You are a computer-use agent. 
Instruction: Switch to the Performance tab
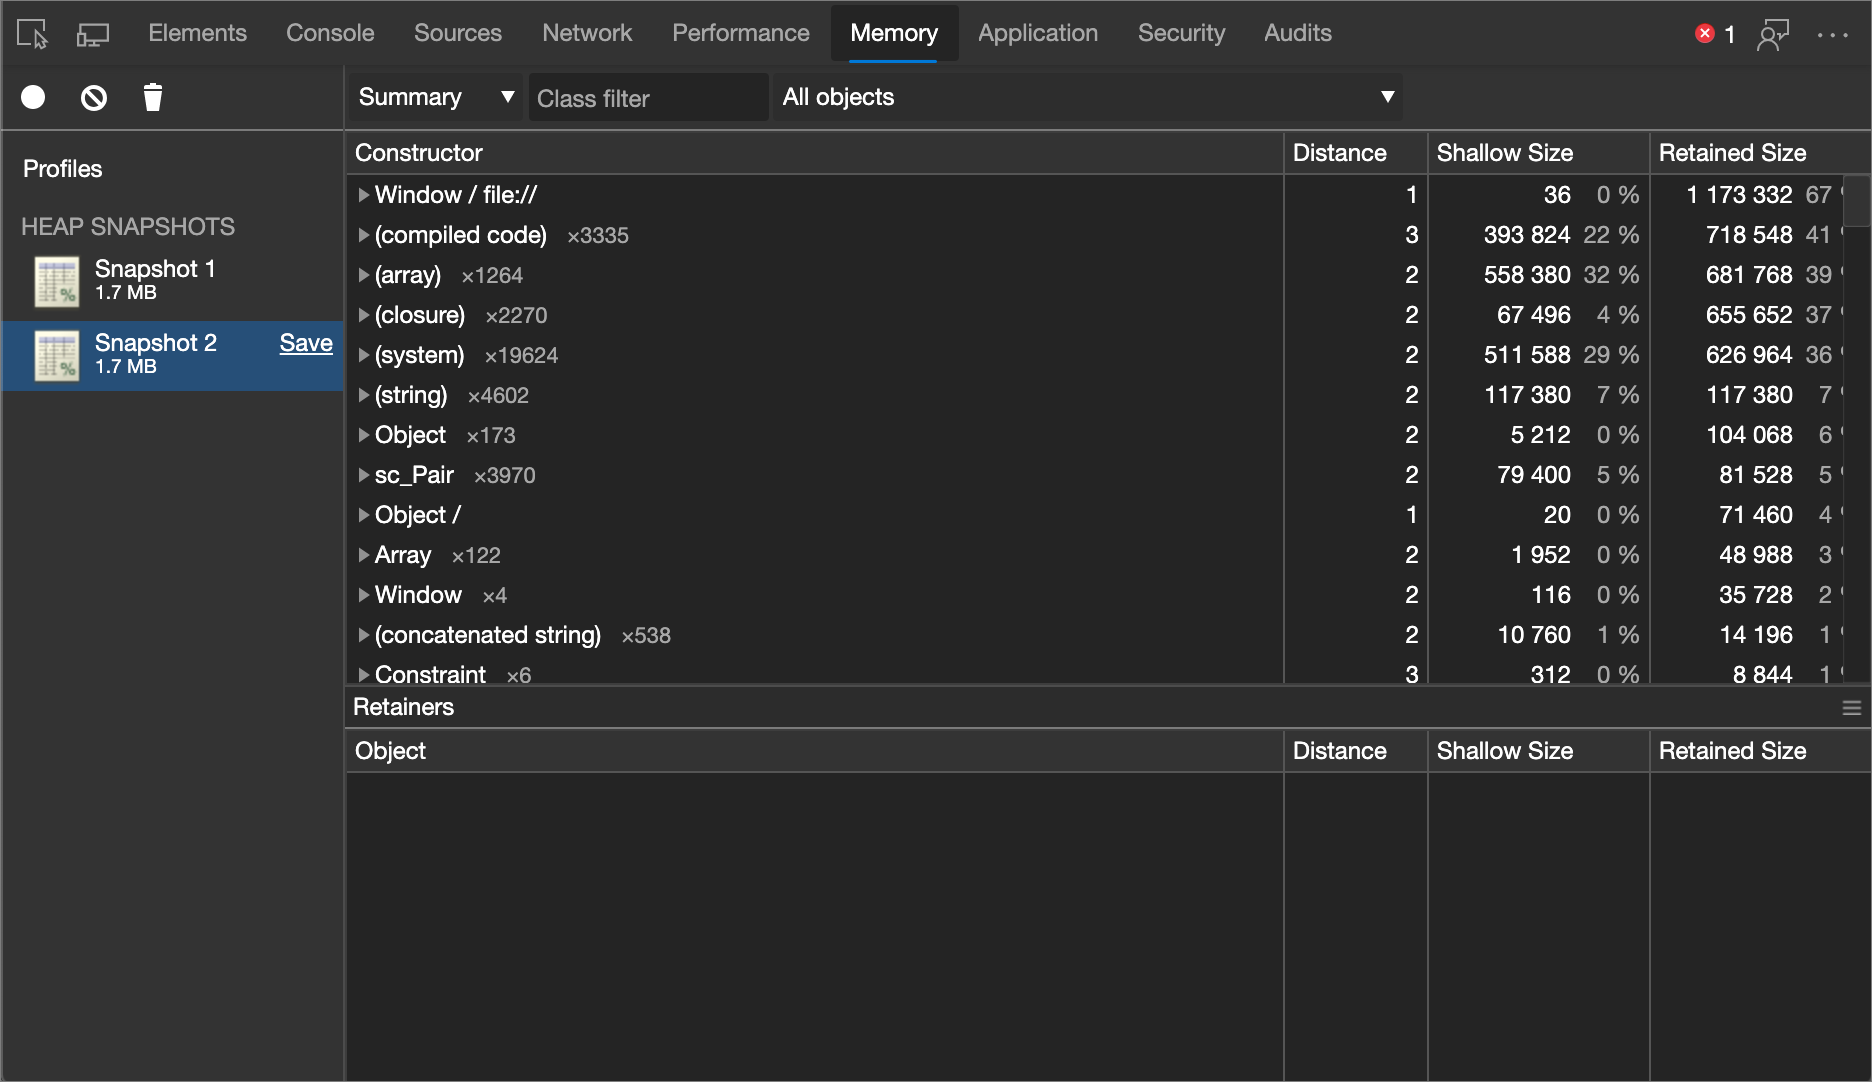coord(740,33)
